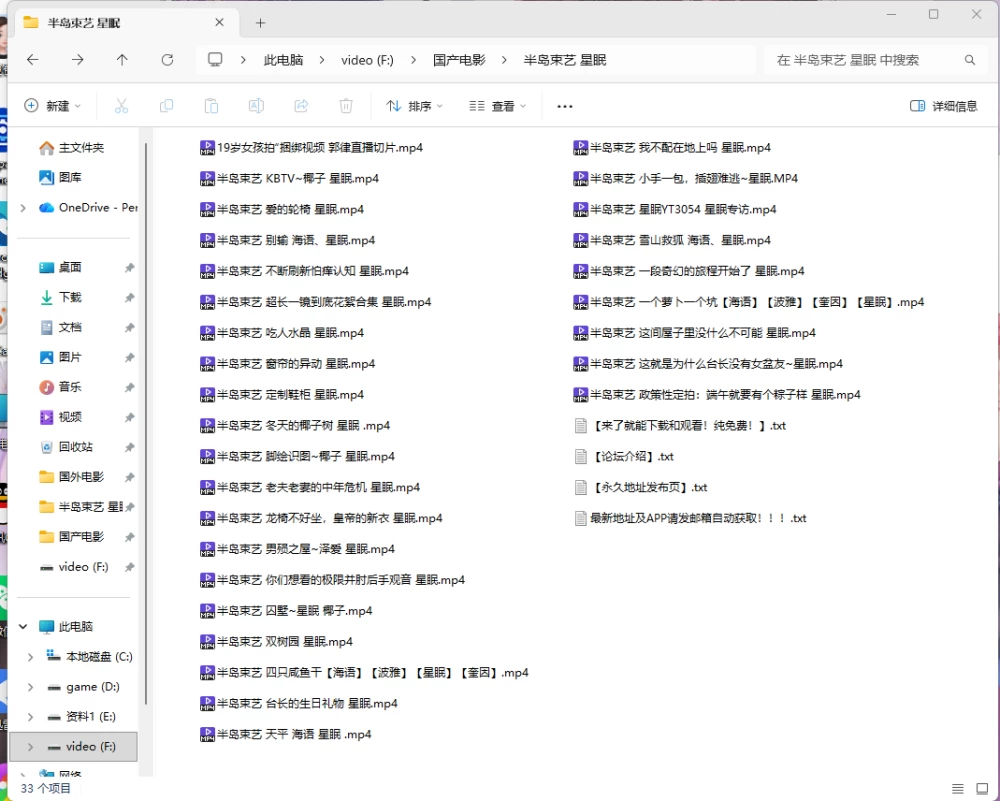Select file 半岛束艺 爱的轮椅 星眠.mp4
This screenshot has height=801, width=1000.
tap(281, 209)
